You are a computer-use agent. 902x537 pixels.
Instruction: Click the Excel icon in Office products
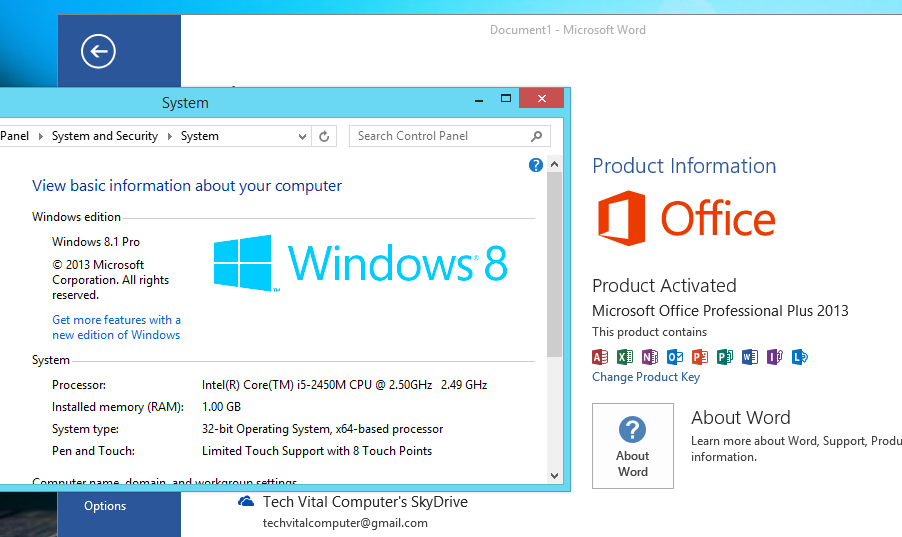[x=625, y=357]
